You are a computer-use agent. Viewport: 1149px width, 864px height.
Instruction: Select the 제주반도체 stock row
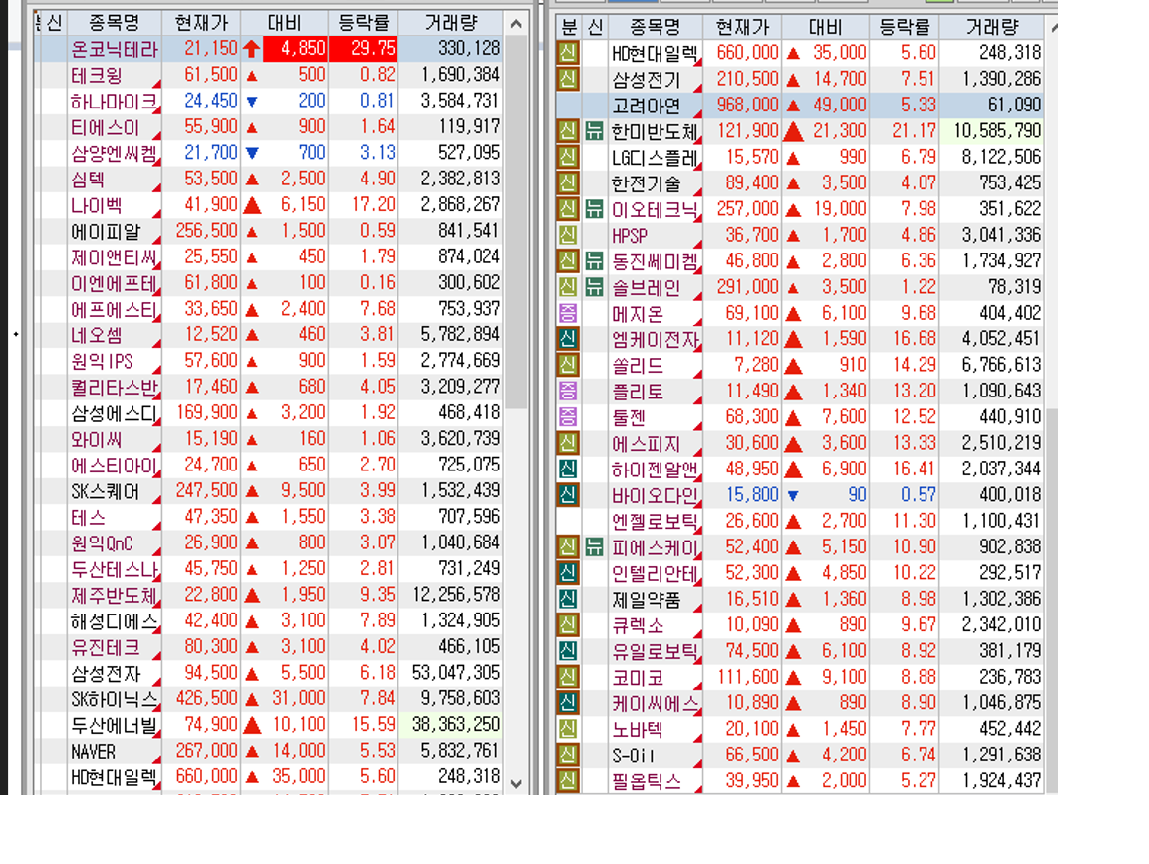[x=268, y=595]
